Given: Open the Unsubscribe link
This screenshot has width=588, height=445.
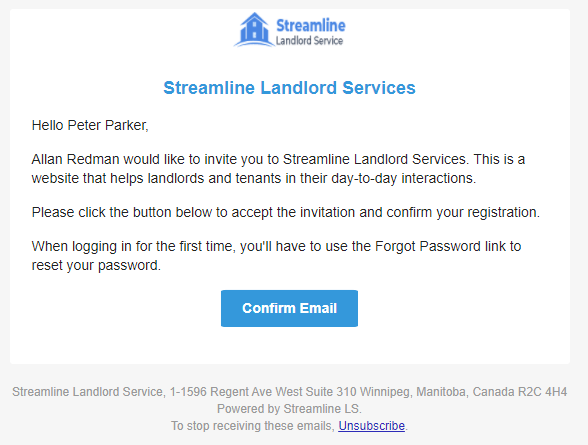Looking at the screenshot, I should [x=371, y=426].
